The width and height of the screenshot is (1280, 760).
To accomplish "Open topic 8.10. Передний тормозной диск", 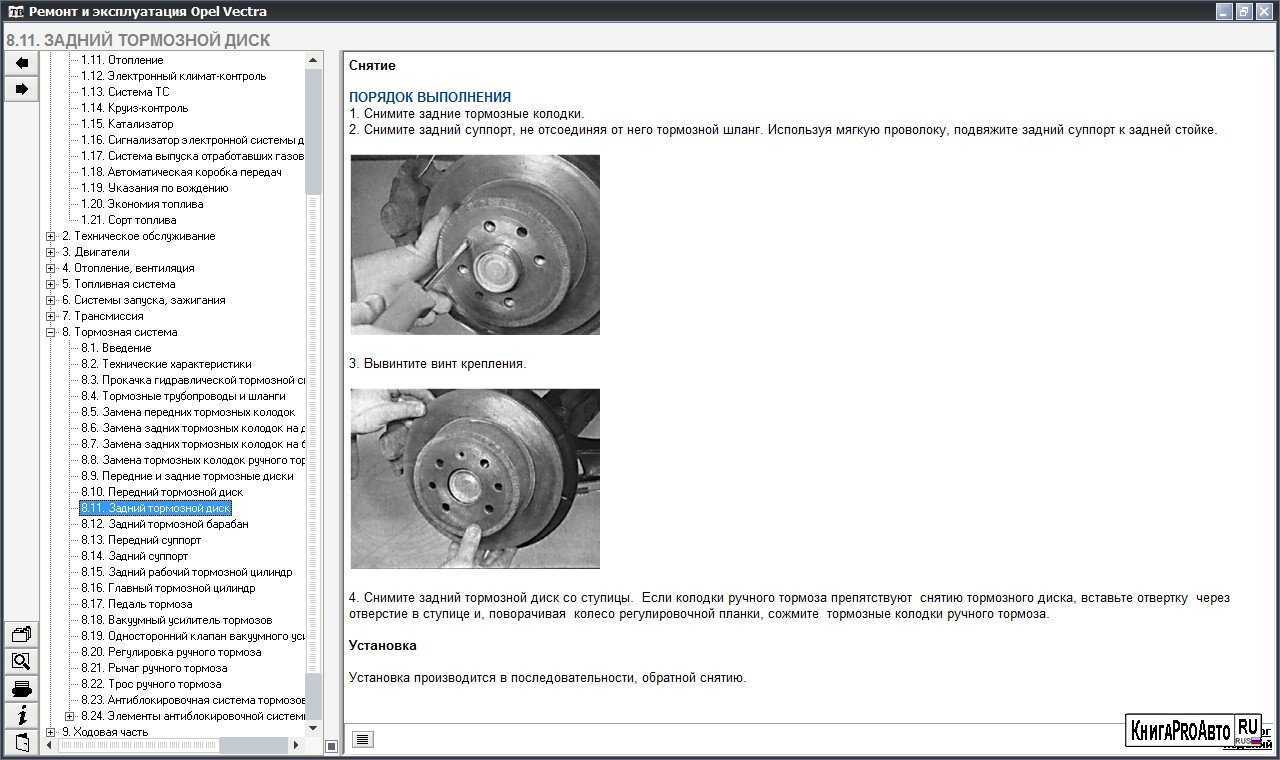I will (x=162, y=492).
